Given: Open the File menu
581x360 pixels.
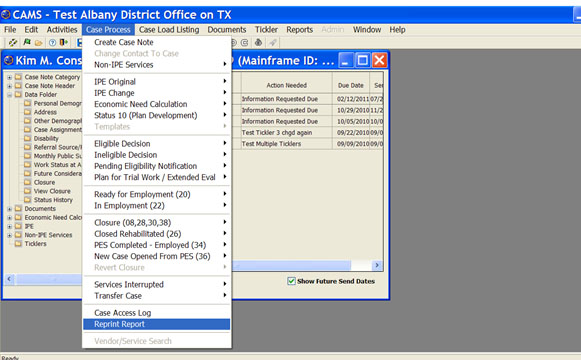Looking at the screenshot, I should pyautogui.click(x=10, y=30).
